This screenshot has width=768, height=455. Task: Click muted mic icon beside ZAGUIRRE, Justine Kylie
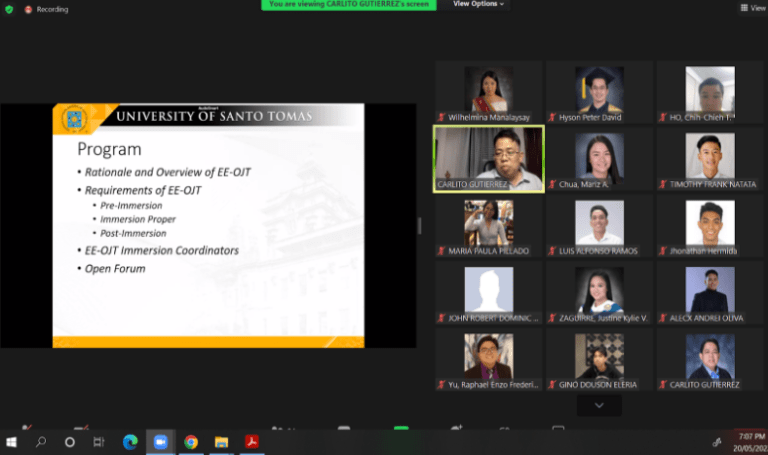(552, 318)
